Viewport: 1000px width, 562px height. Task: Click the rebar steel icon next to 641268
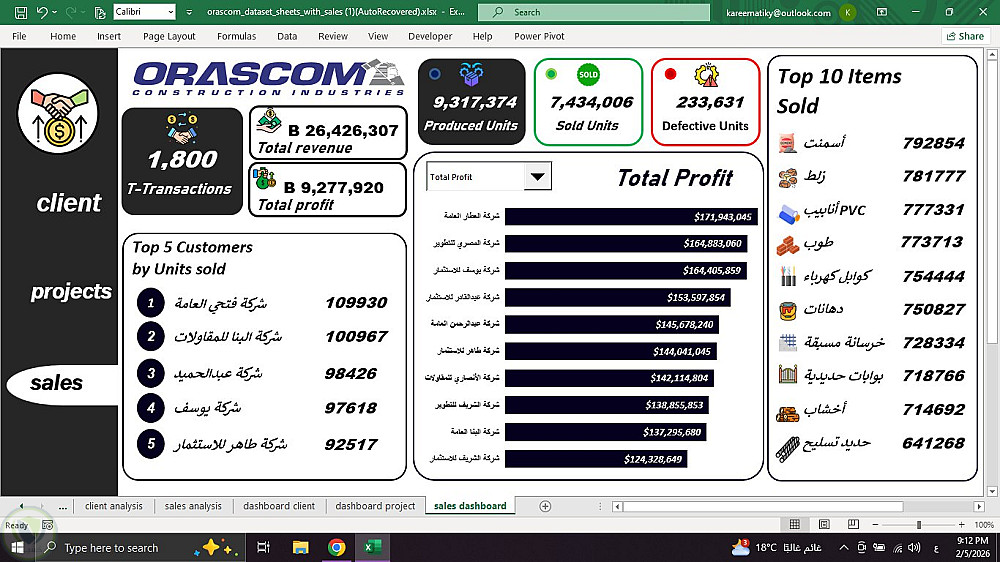[x=788, y=448]
